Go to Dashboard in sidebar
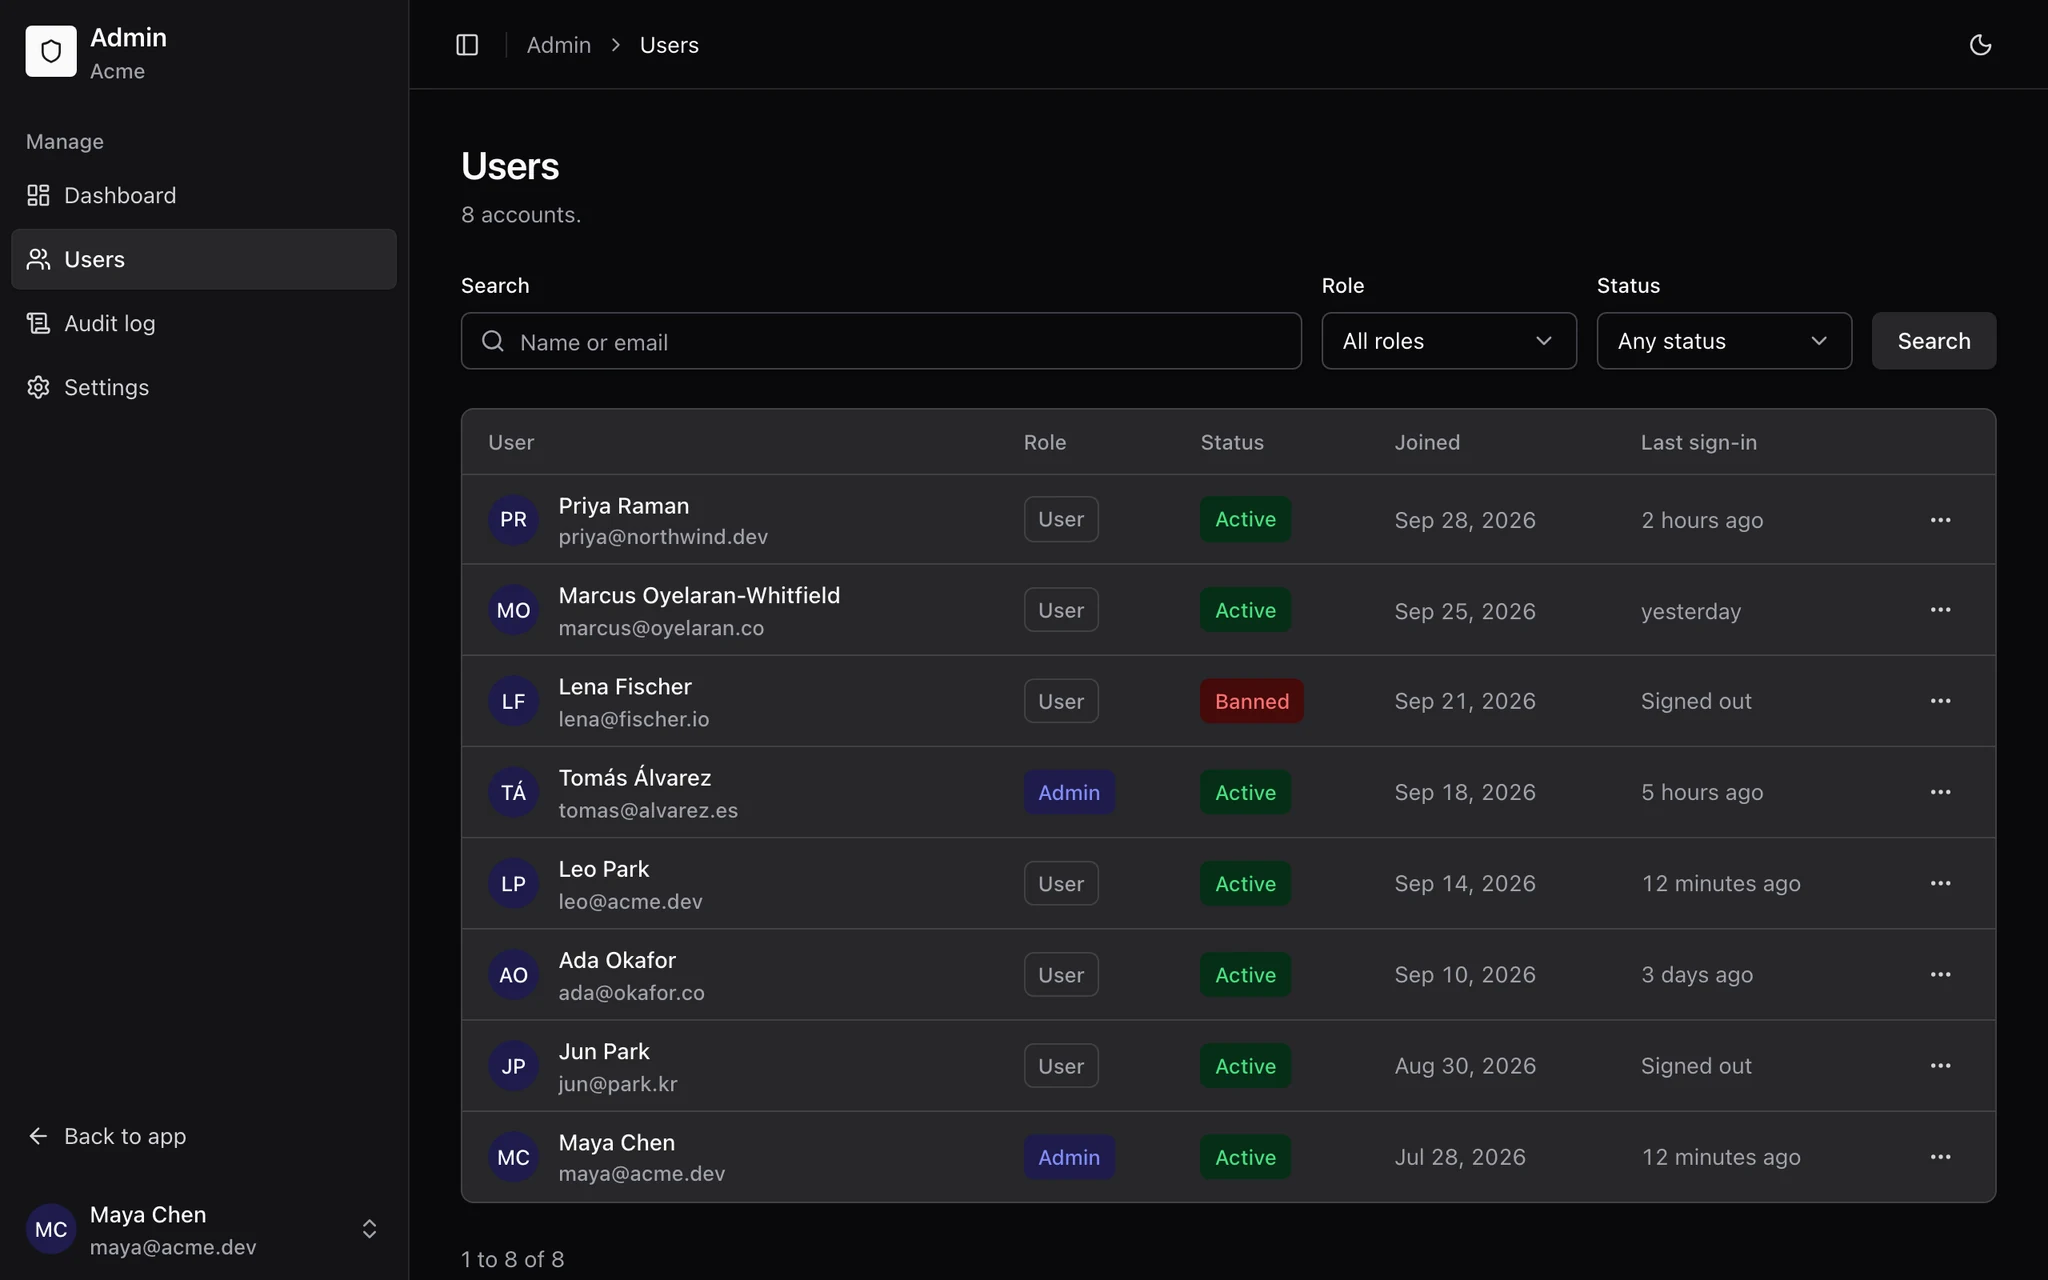The image size is (2048, 1280). click(204, 195)
